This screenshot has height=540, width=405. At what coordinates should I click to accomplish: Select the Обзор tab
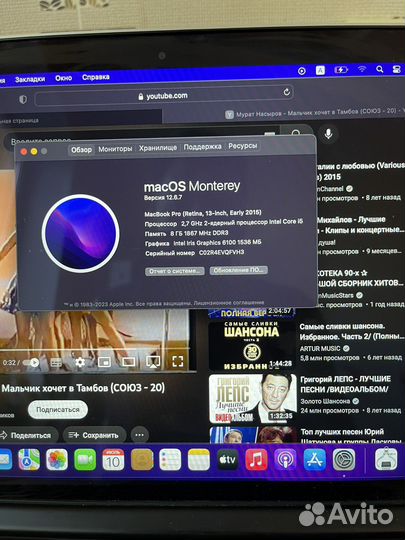[x=81, y=150]
